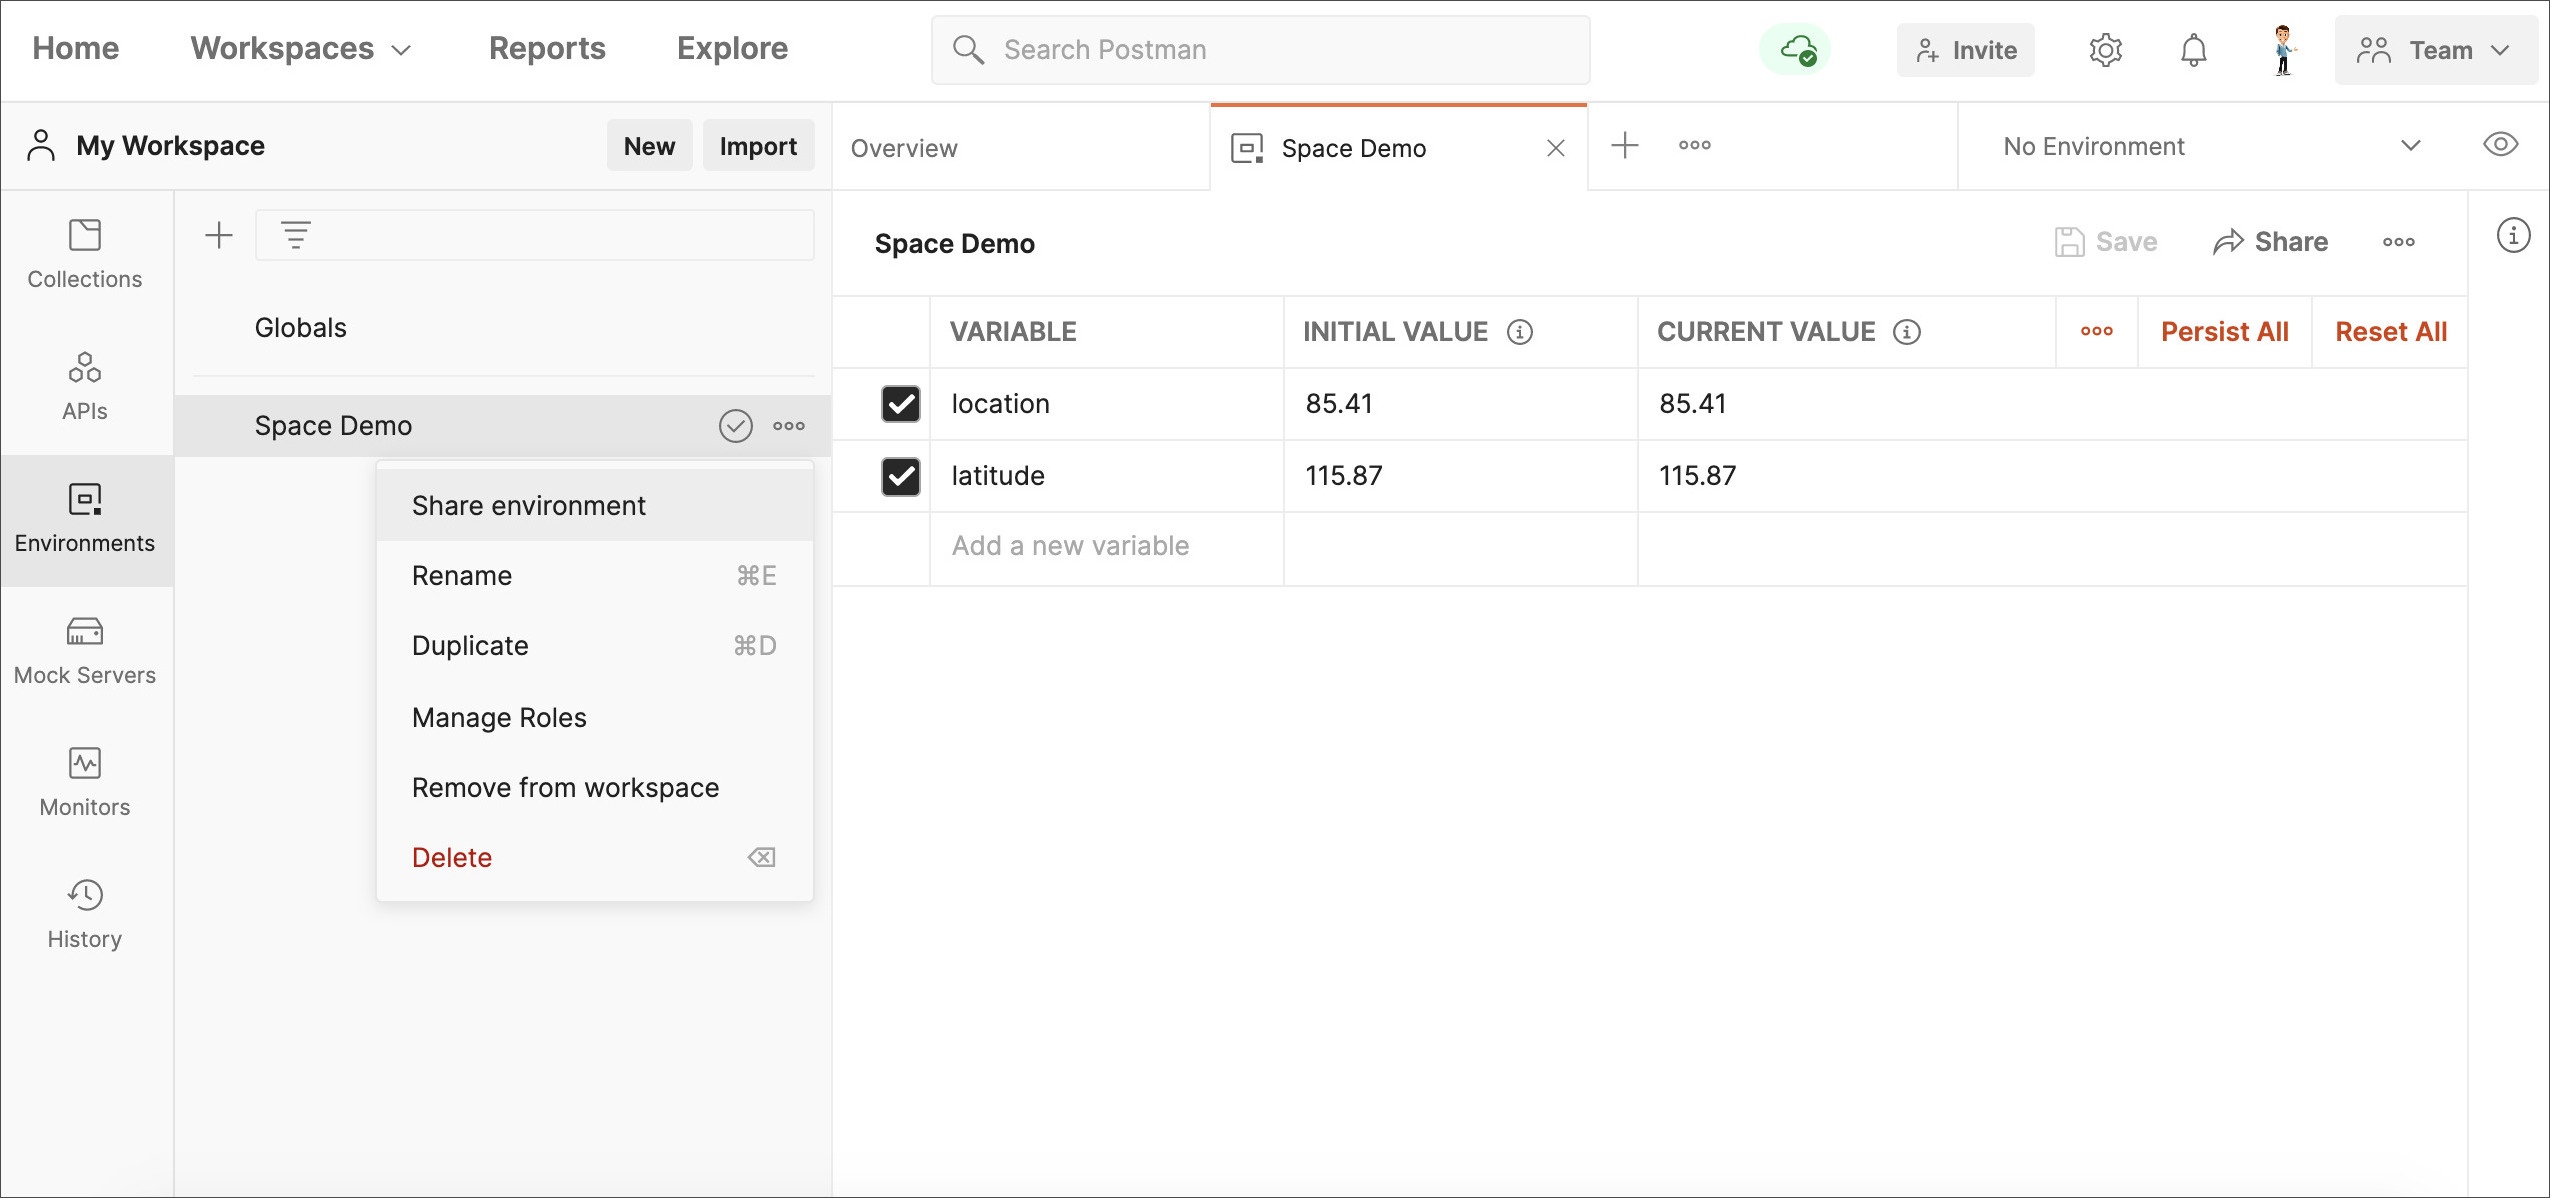Click Persist All
This screenshot has height=1198, width=2550.
click(x=2225, y=332)
